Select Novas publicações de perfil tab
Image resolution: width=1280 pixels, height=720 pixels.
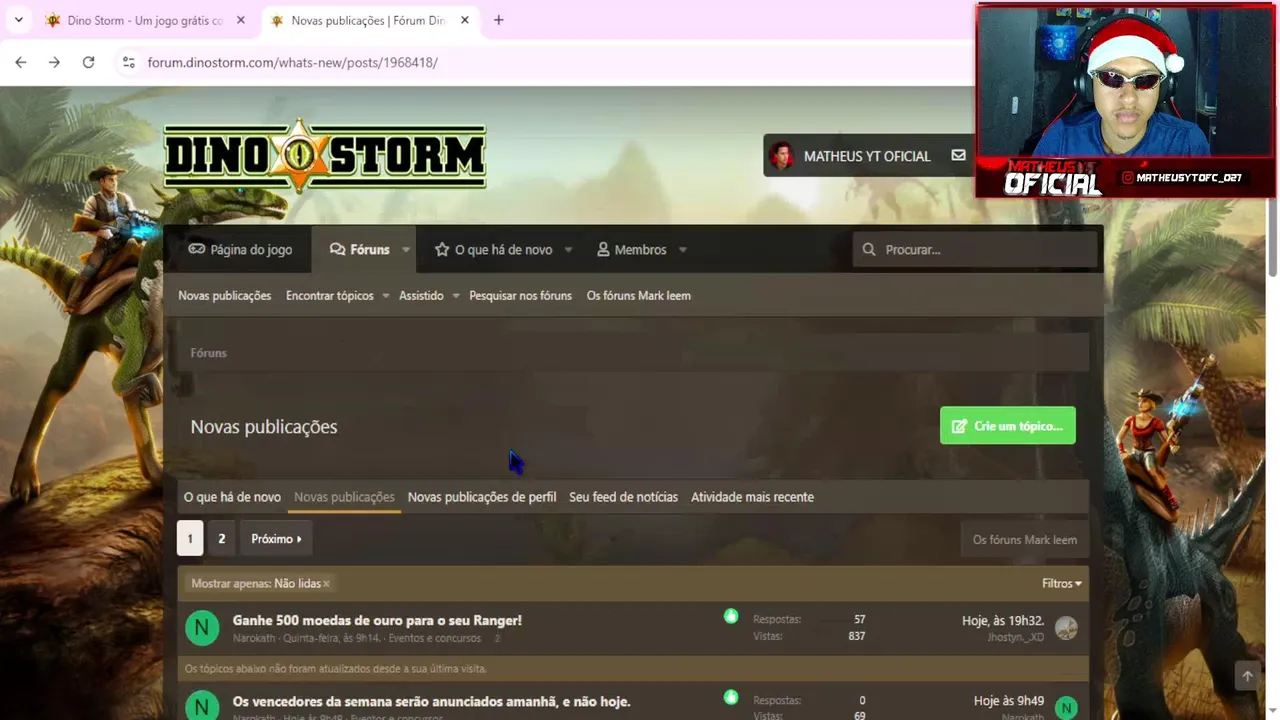click(482, 497)
